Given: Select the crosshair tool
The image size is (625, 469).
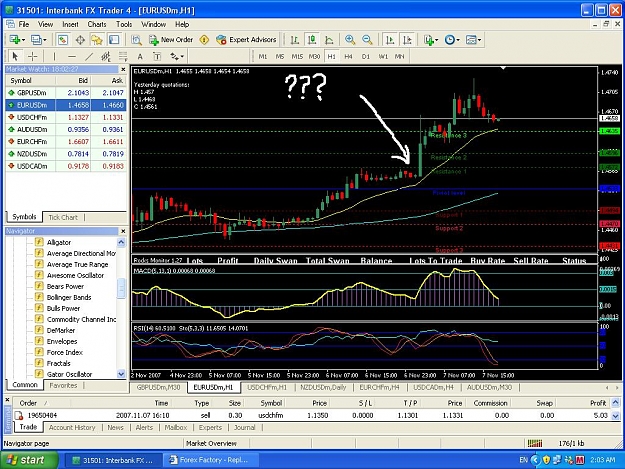Looking at the screenshot, I should (x=33, y=56).
